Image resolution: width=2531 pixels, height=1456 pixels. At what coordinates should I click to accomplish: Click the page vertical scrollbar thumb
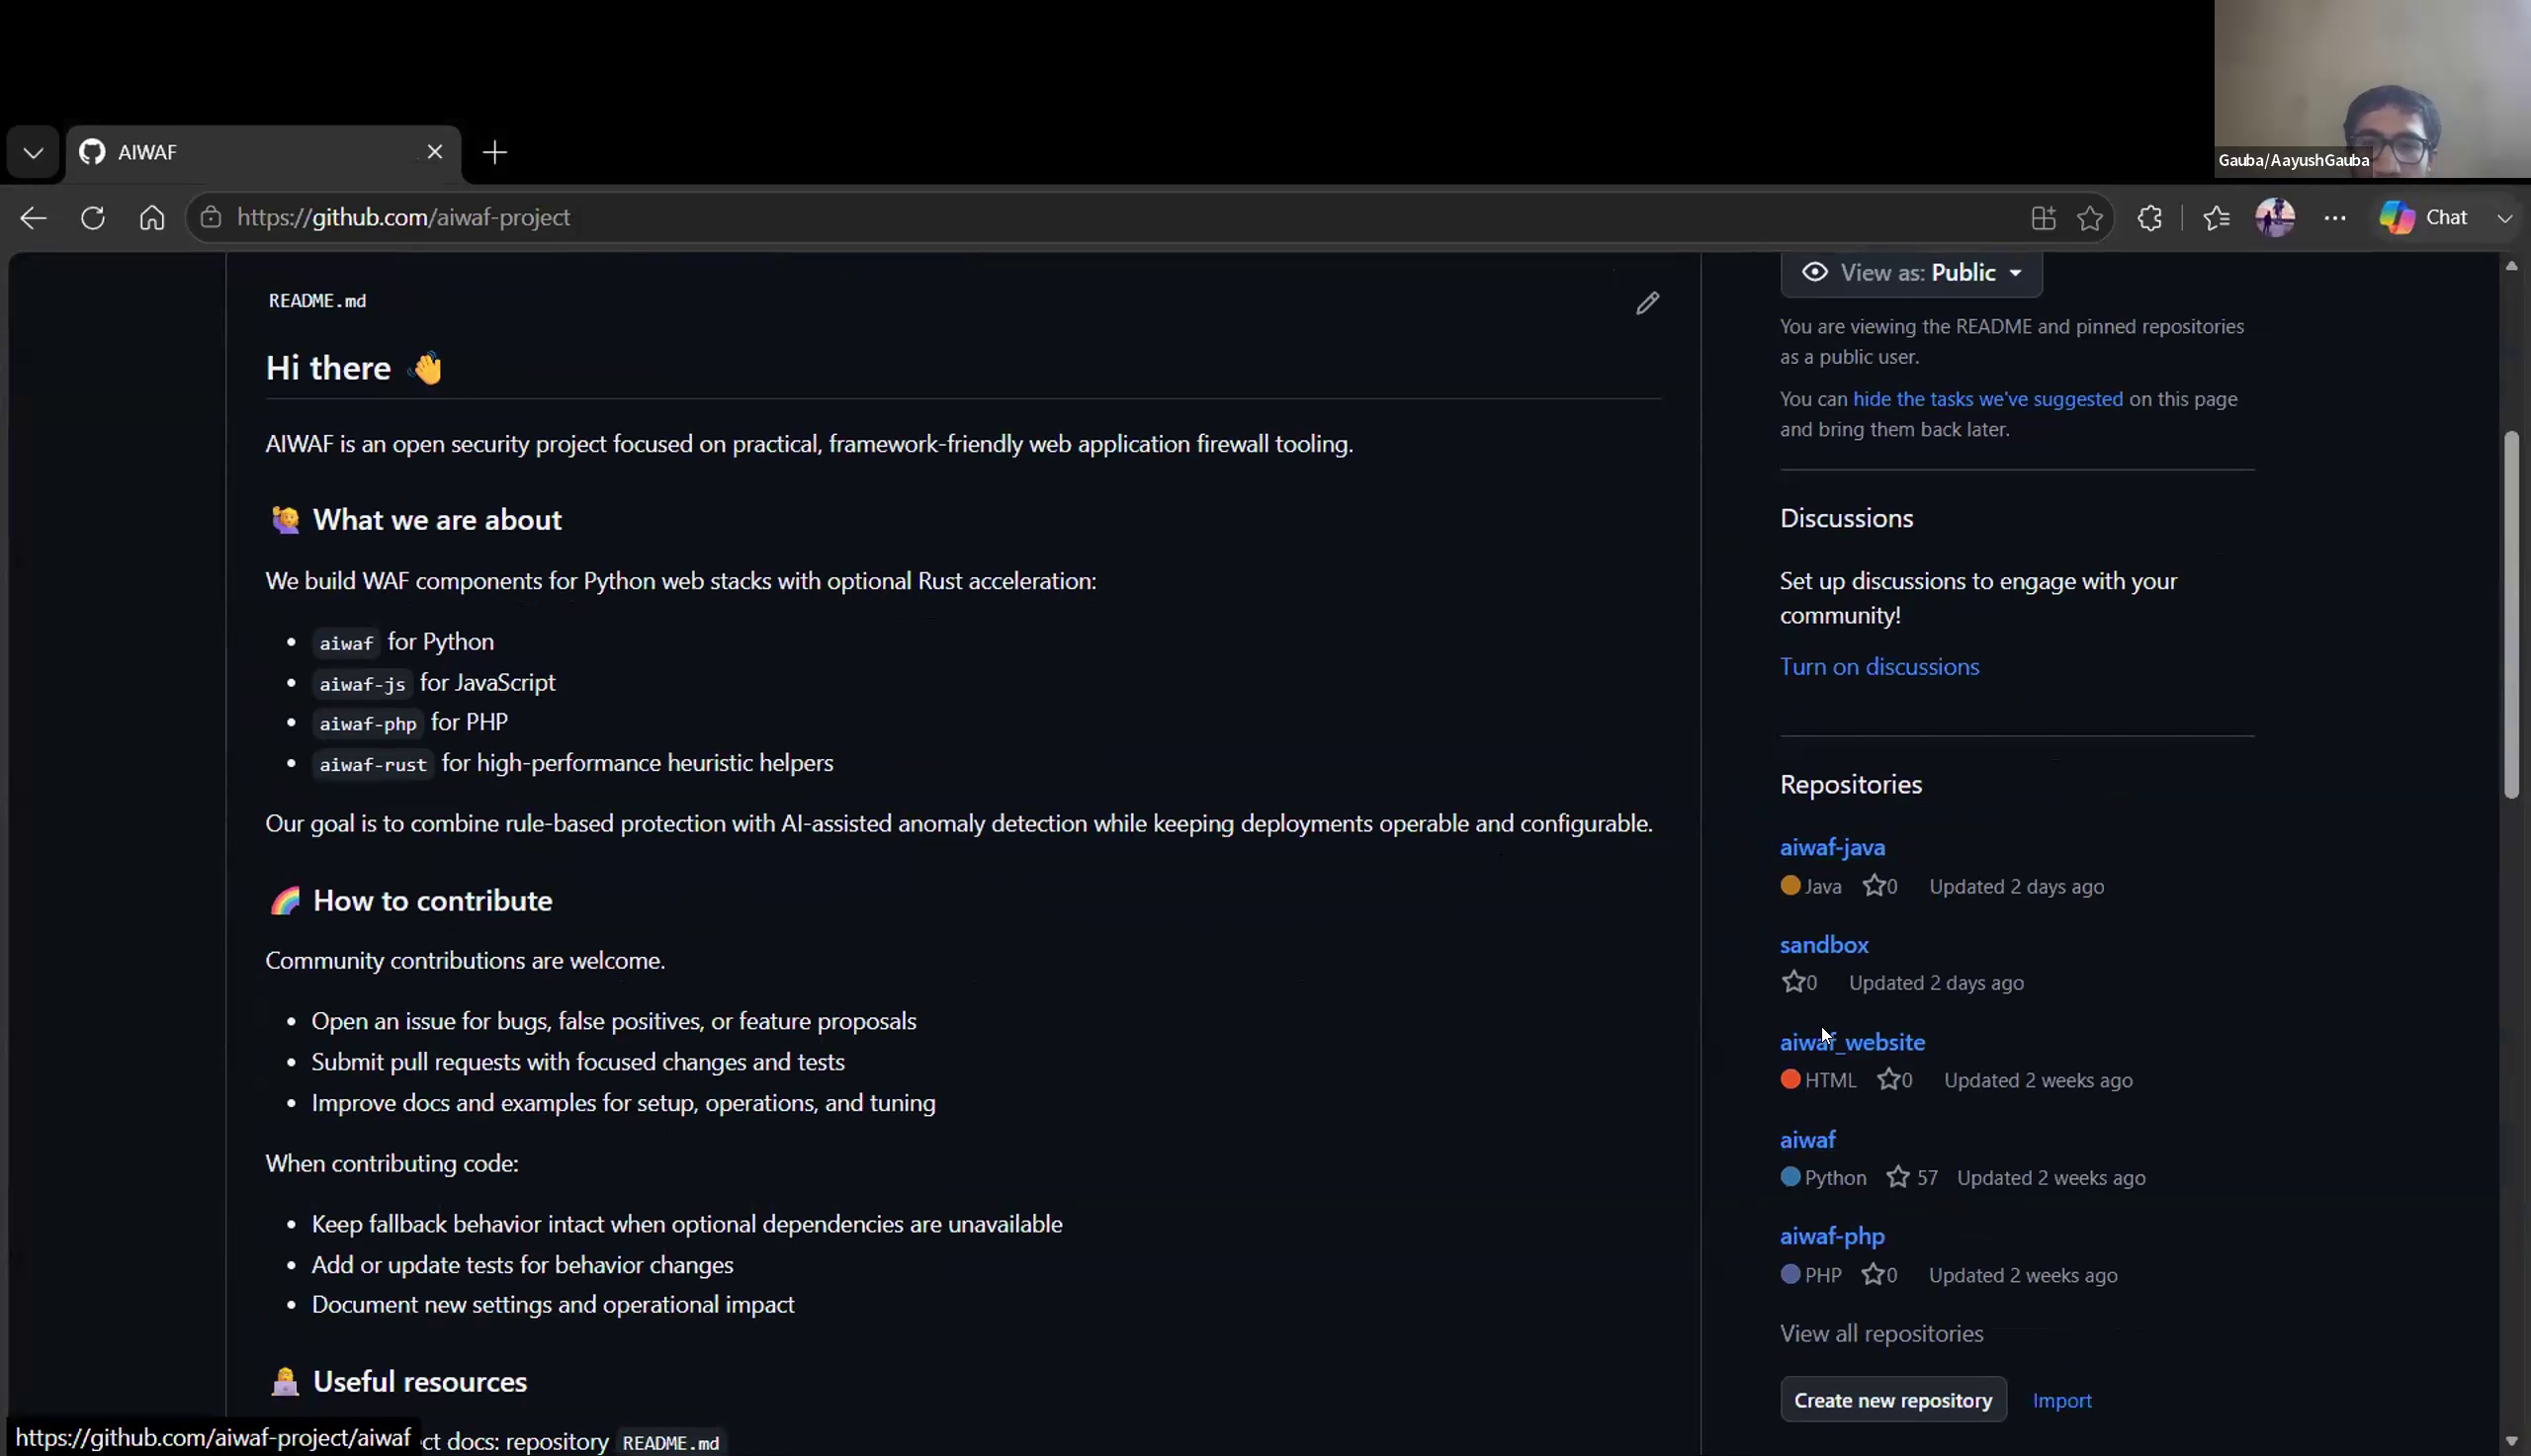(x=2511, y=615)
